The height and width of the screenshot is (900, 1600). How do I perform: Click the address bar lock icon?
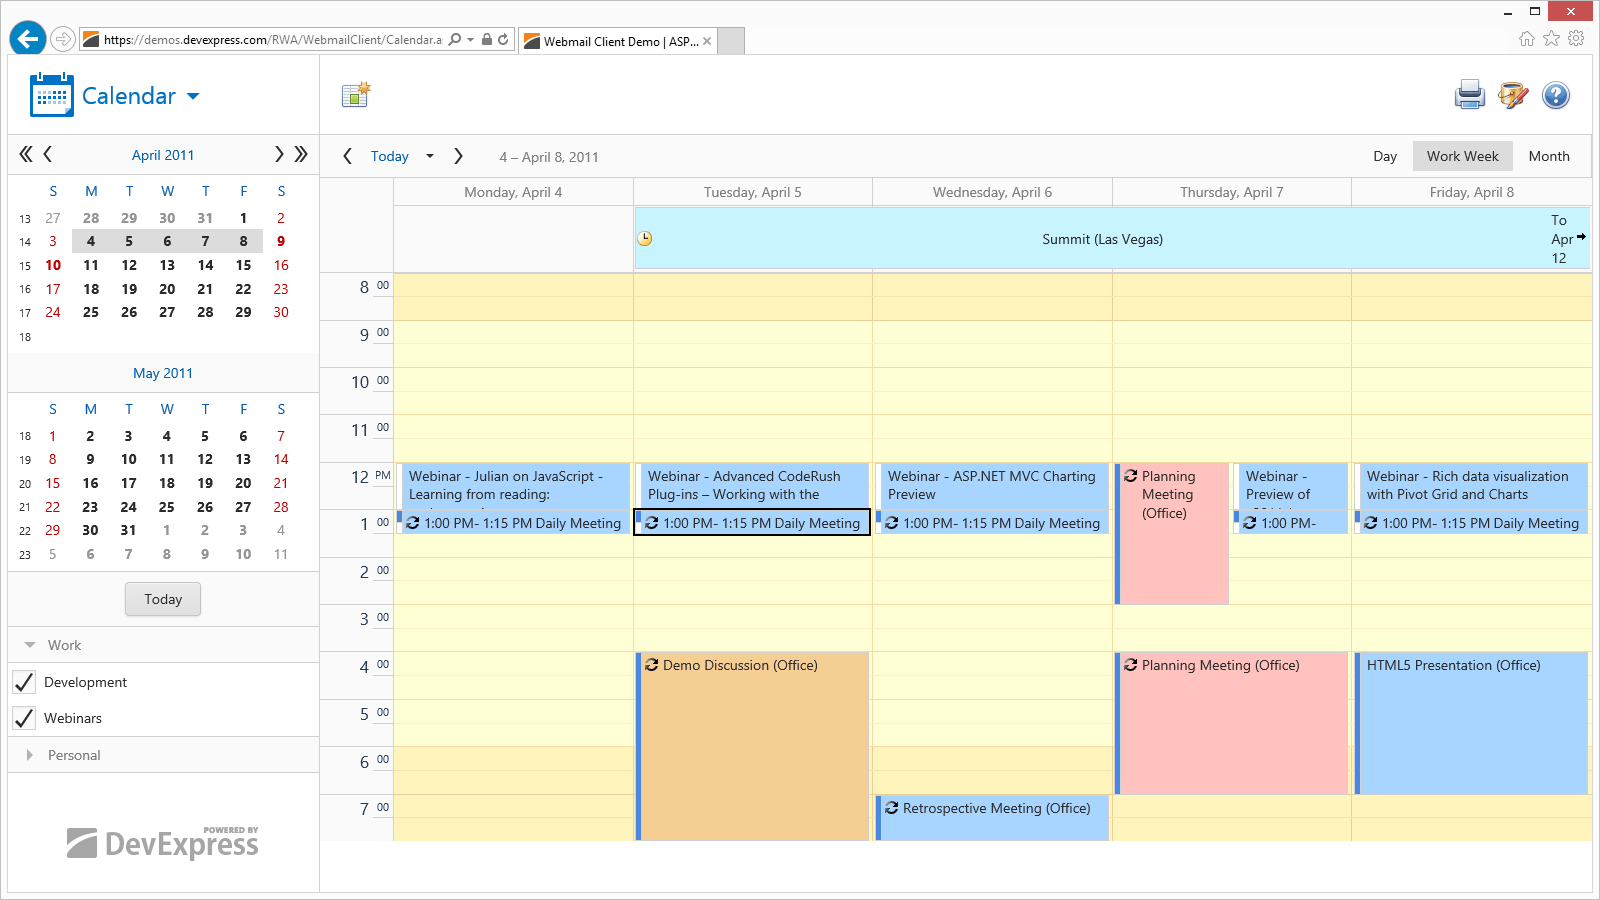(x=486, y=40)
